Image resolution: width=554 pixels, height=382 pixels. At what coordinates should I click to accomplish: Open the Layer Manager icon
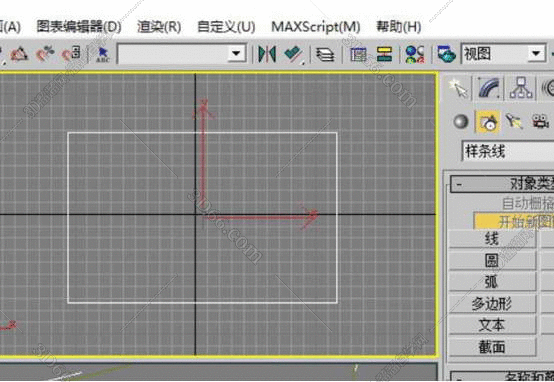pos(325,55)
